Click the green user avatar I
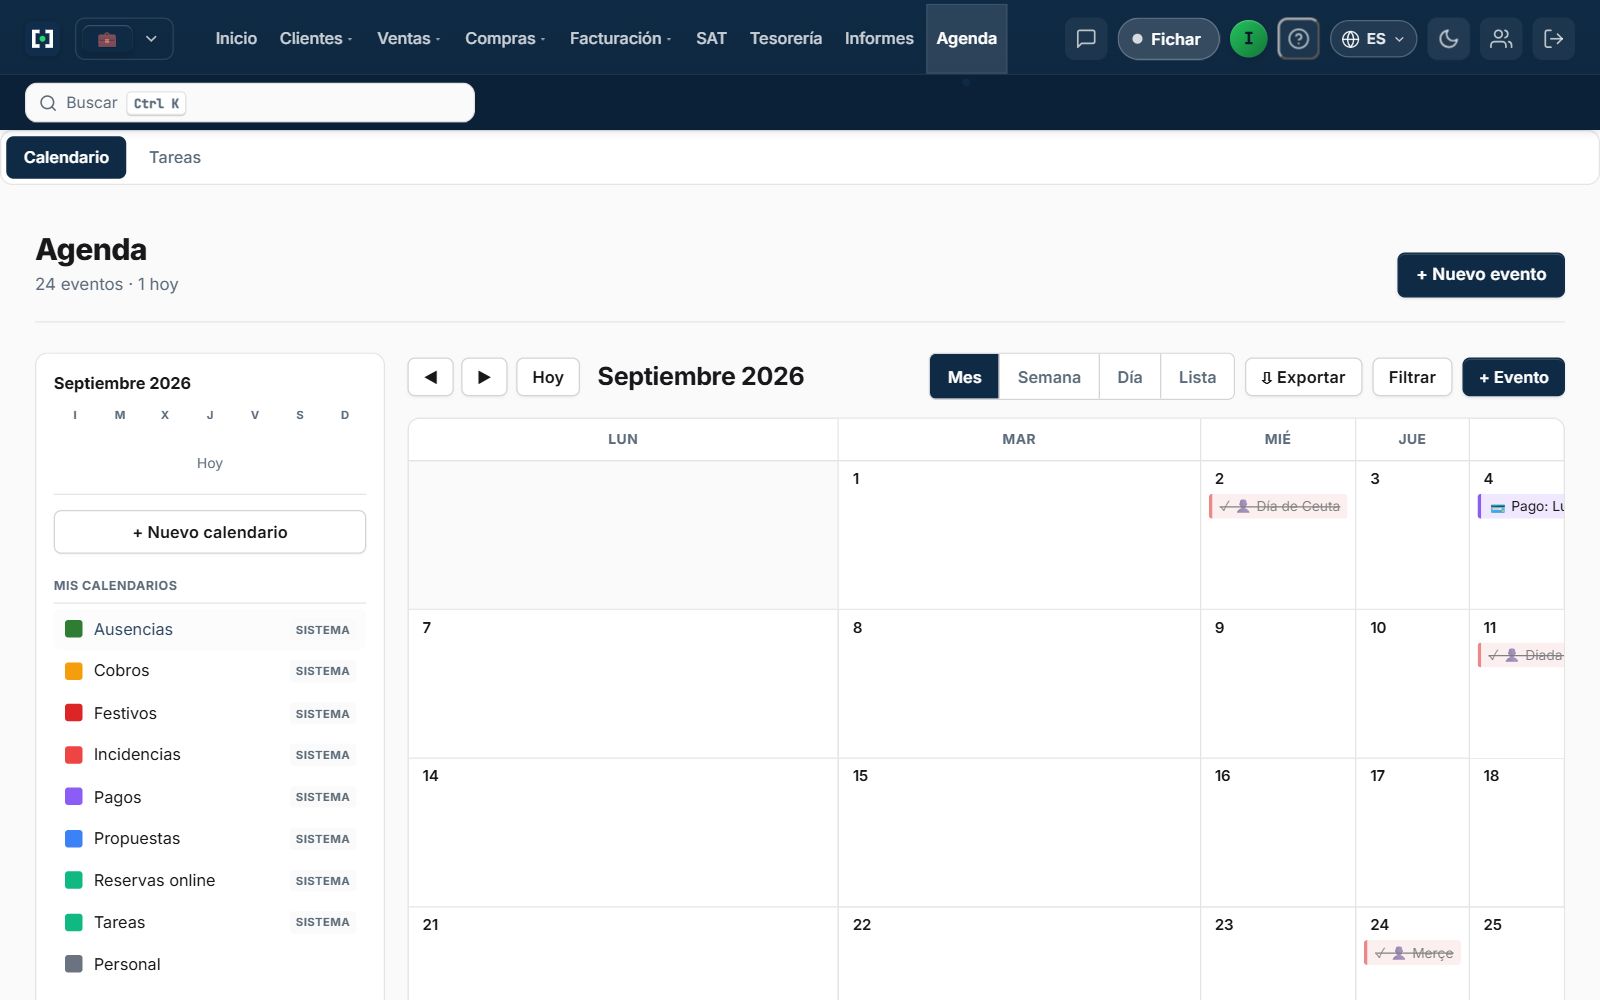 click(1248, 39)
